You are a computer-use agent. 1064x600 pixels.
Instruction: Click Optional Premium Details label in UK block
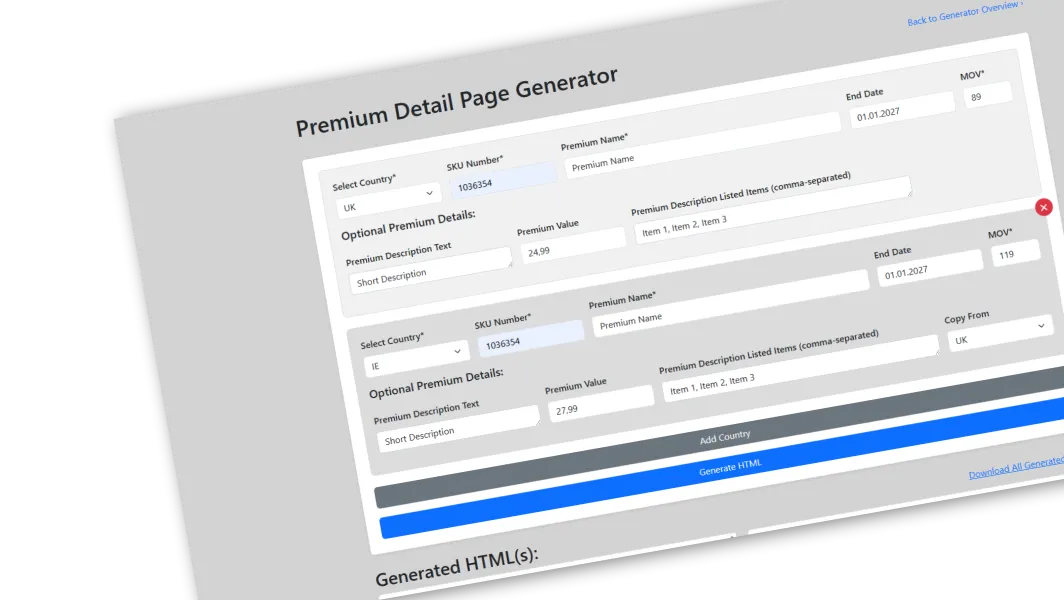click(408, 225)
